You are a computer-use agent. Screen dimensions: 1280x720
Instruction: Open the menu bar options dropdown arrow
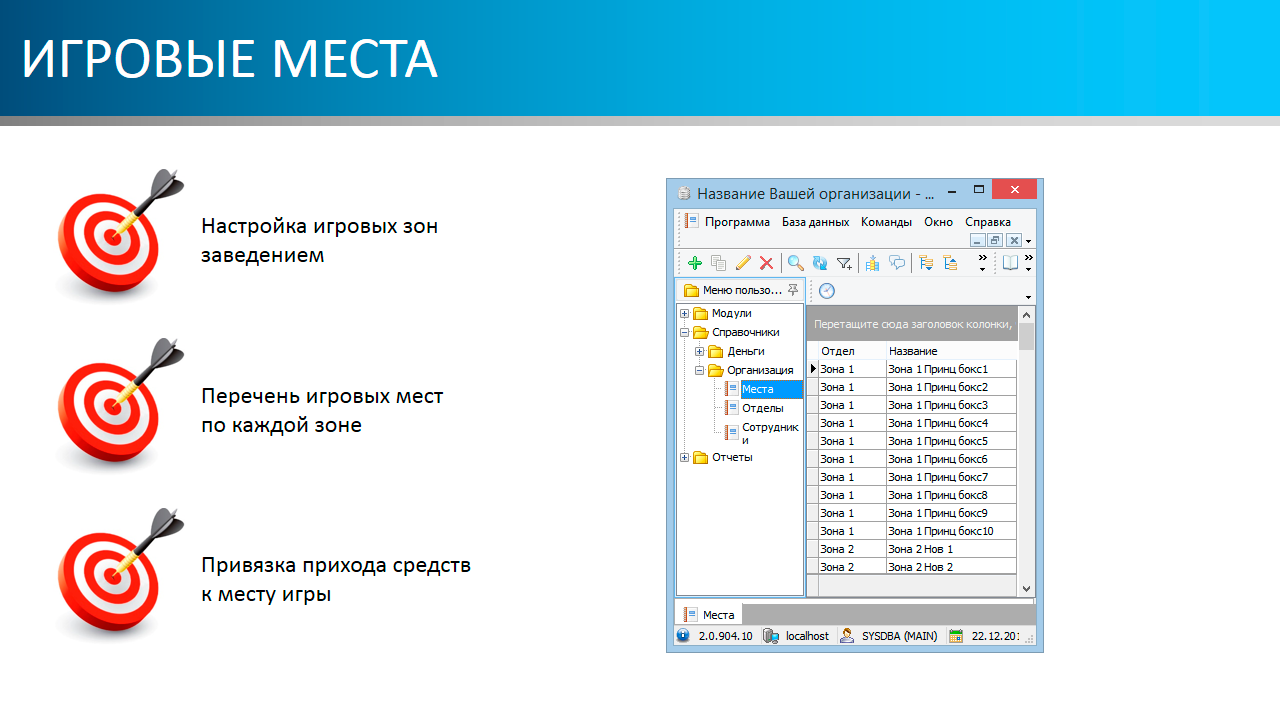coord(1029,241)
